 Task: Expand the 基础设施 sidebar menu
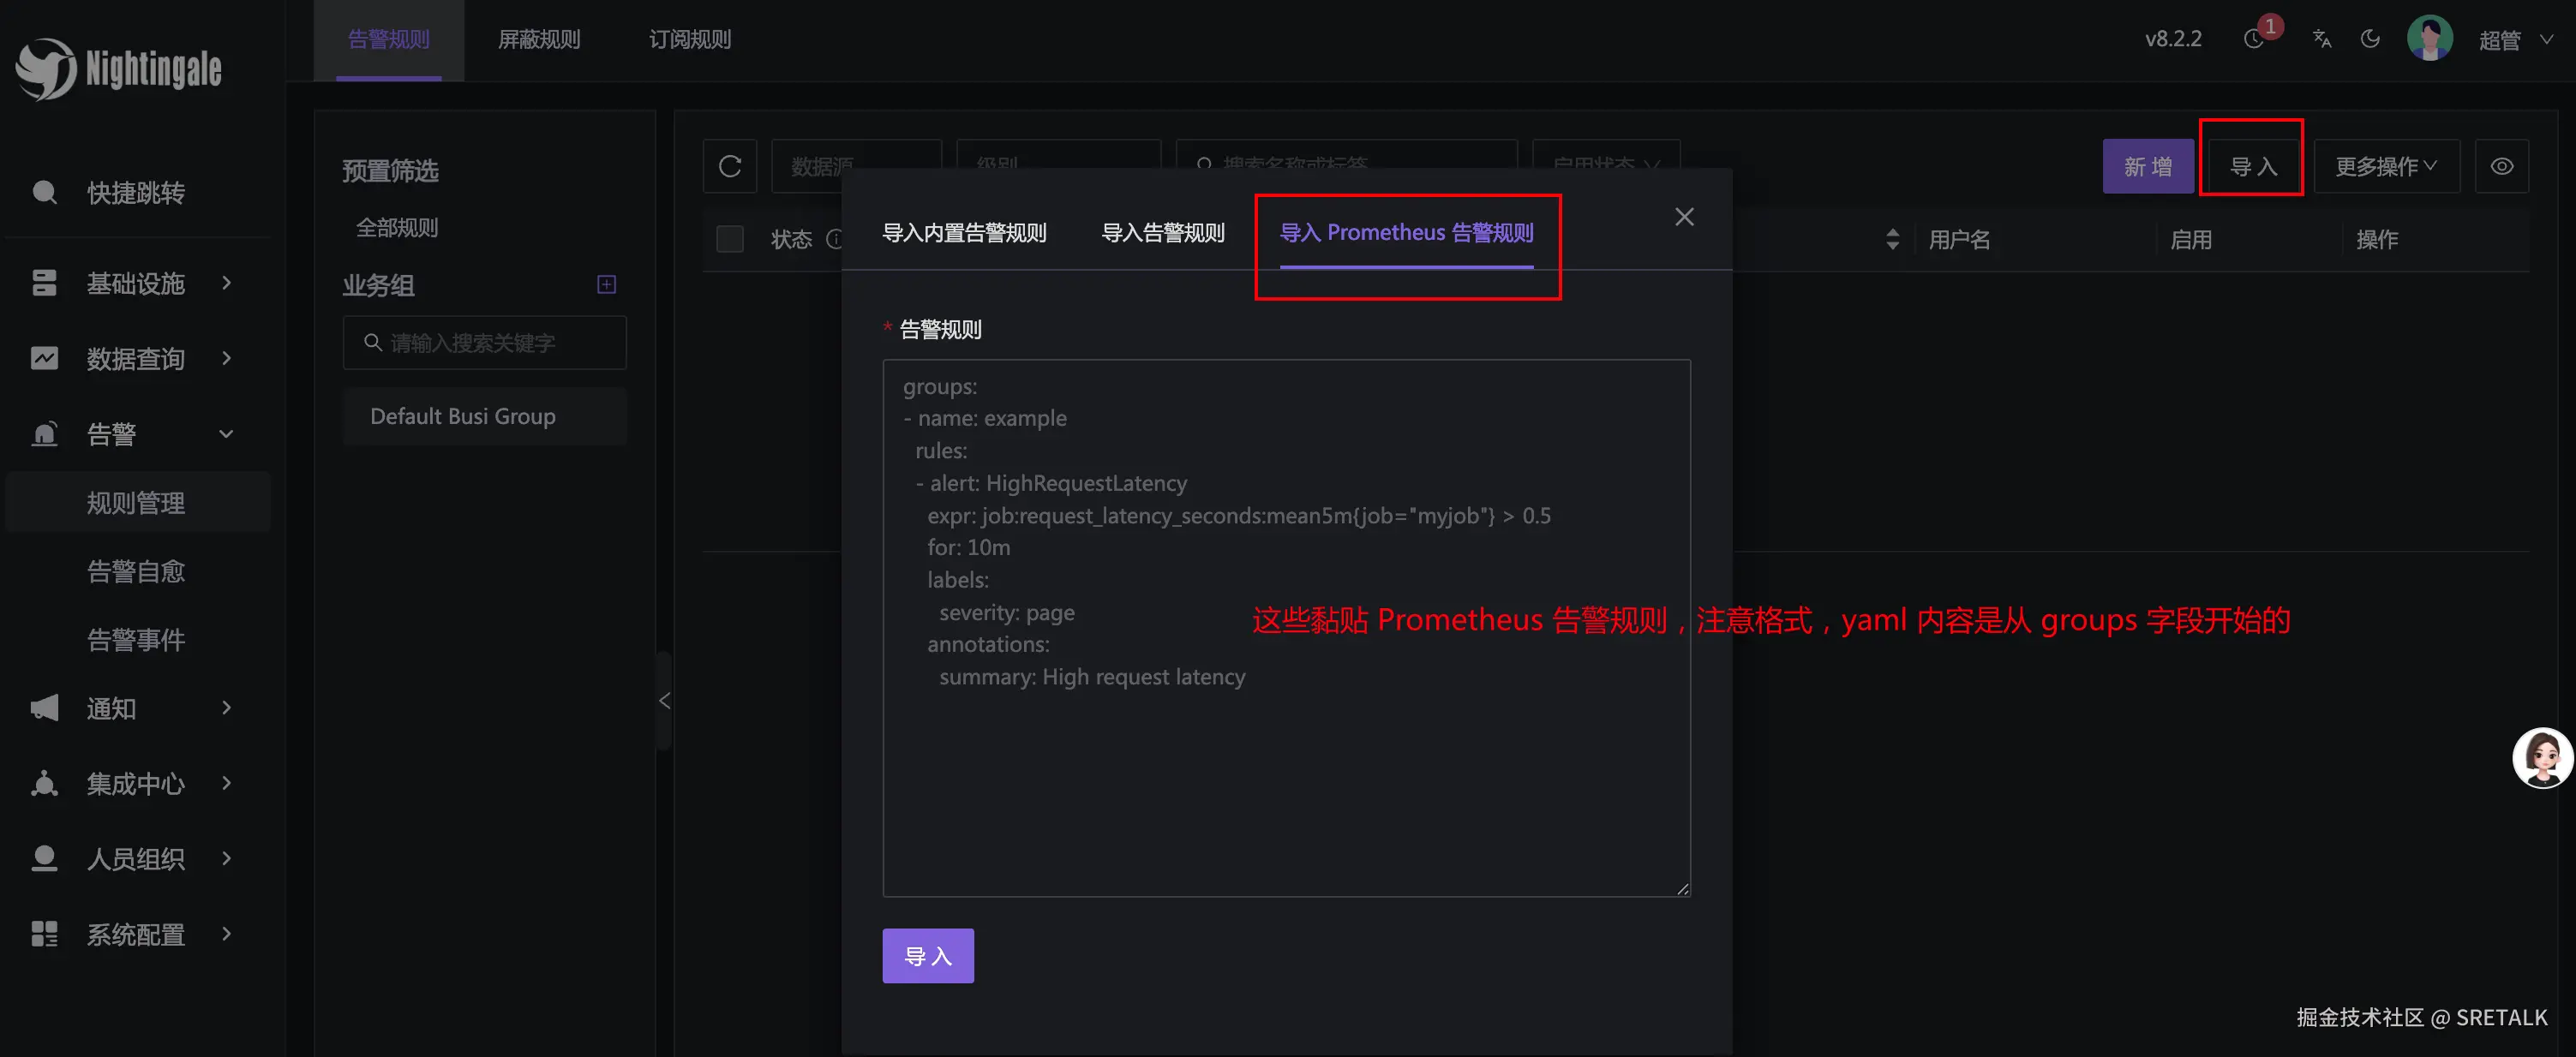(x=135, y=284)
